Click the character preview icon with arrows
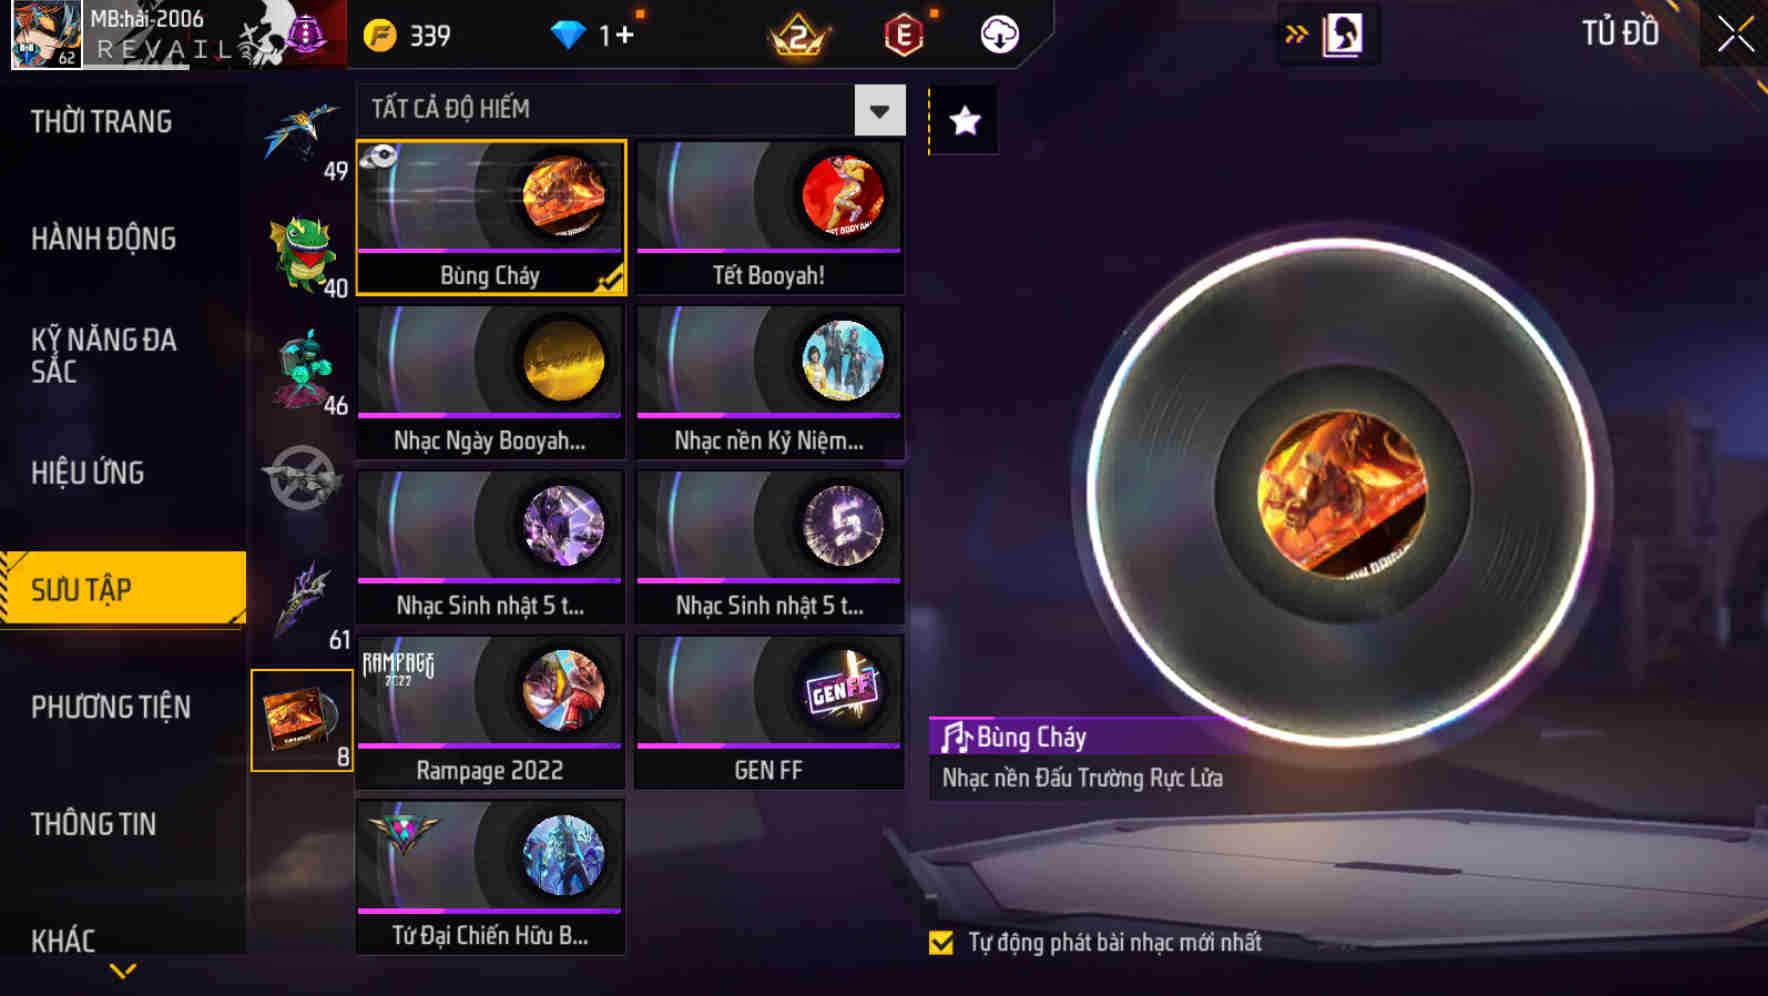Image resolution: width=1768 pixels, height=996 pixels. [x=1328, y=35]
